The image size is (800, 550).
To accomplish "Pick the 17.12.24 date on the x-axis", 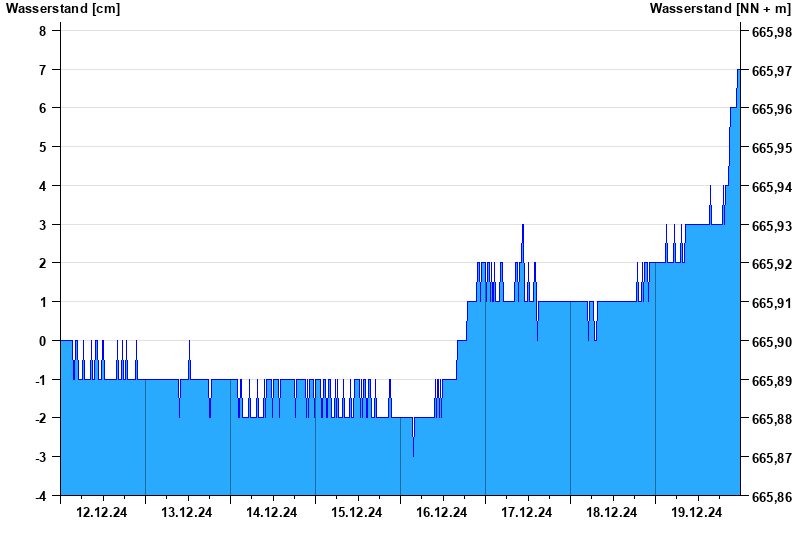I will pos(527,513).
